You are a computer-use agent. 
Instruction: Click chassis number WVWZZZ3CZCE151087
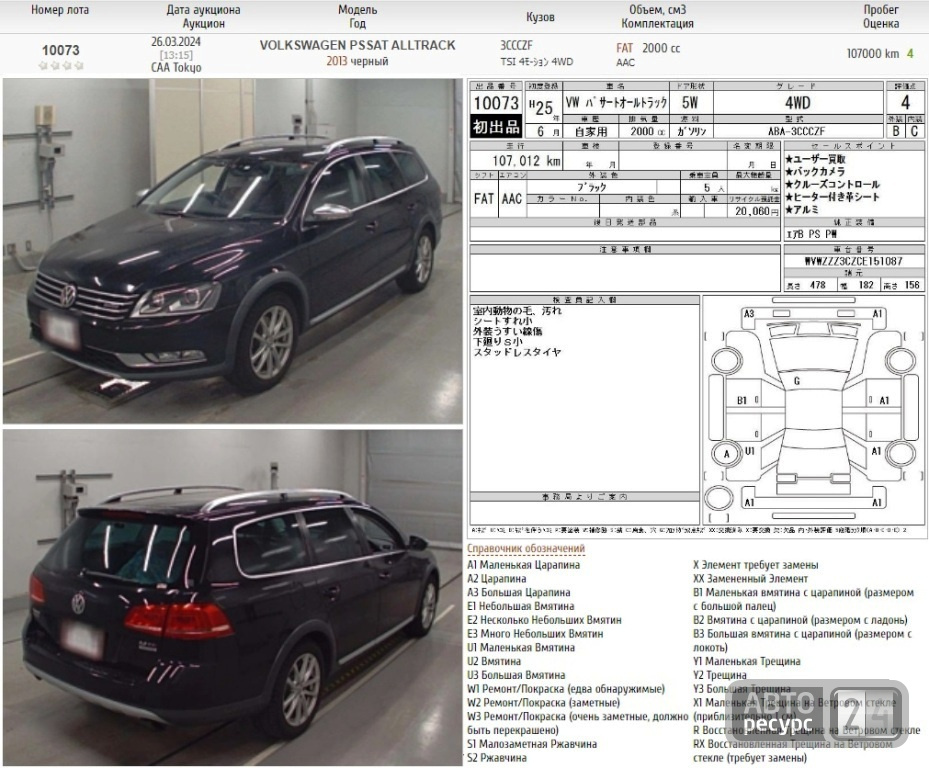click(853, 261)
